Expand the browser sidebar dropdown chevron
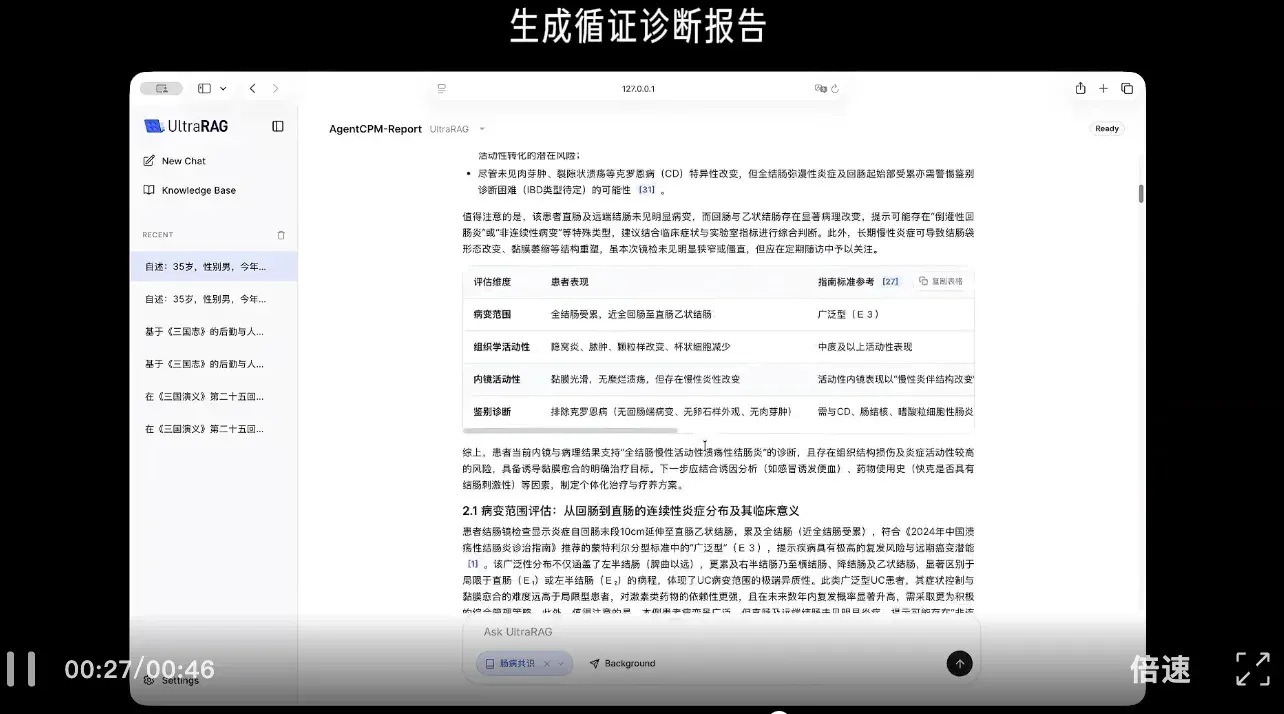The image size is (1284, 714). (223, 88)
